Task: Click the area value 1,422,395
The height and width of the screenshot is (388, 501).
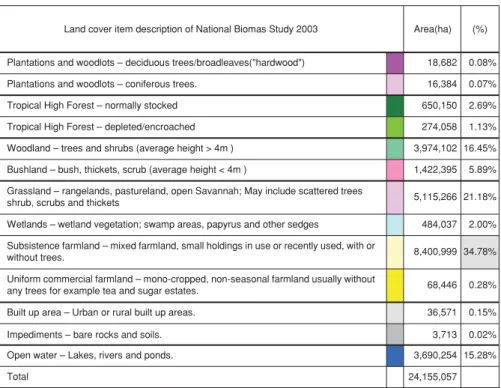Action: 435,170
